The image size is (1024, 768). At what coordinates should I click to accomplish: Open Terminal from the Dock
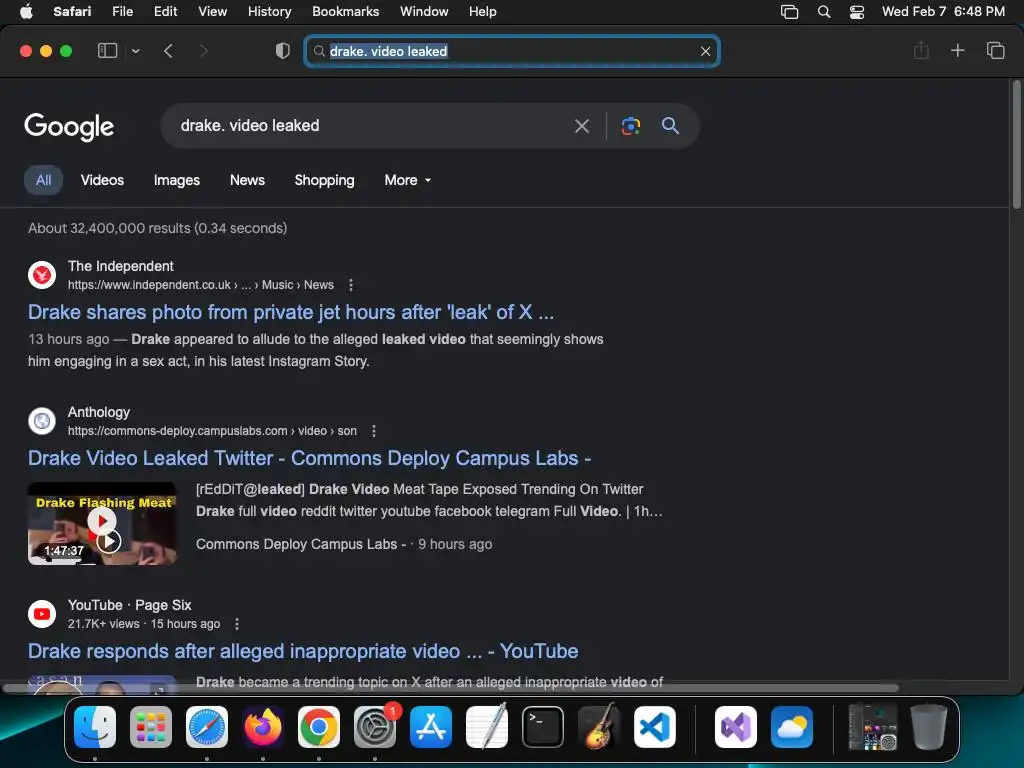pyautogui.click(x=543, y=727)
